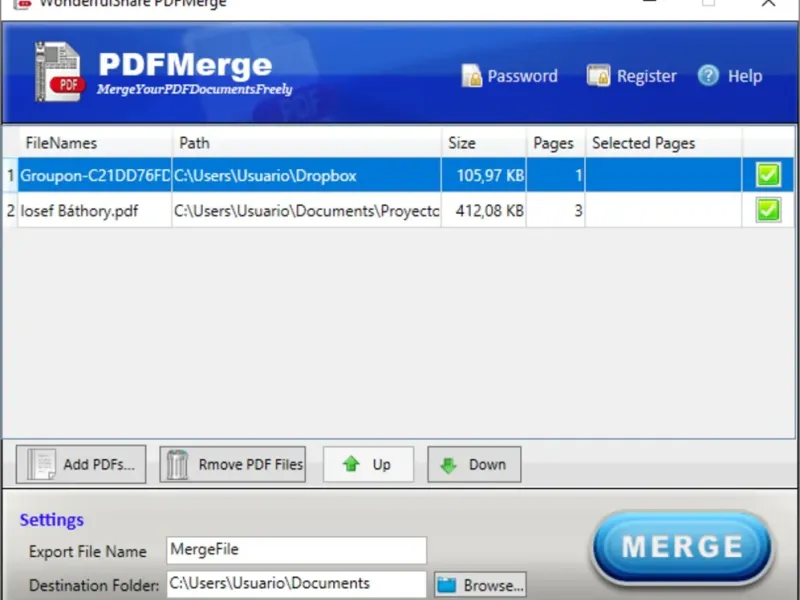This screenshot has width=800, height=600.
Task: Move selected file Up
Action: [x=368, y=464]
